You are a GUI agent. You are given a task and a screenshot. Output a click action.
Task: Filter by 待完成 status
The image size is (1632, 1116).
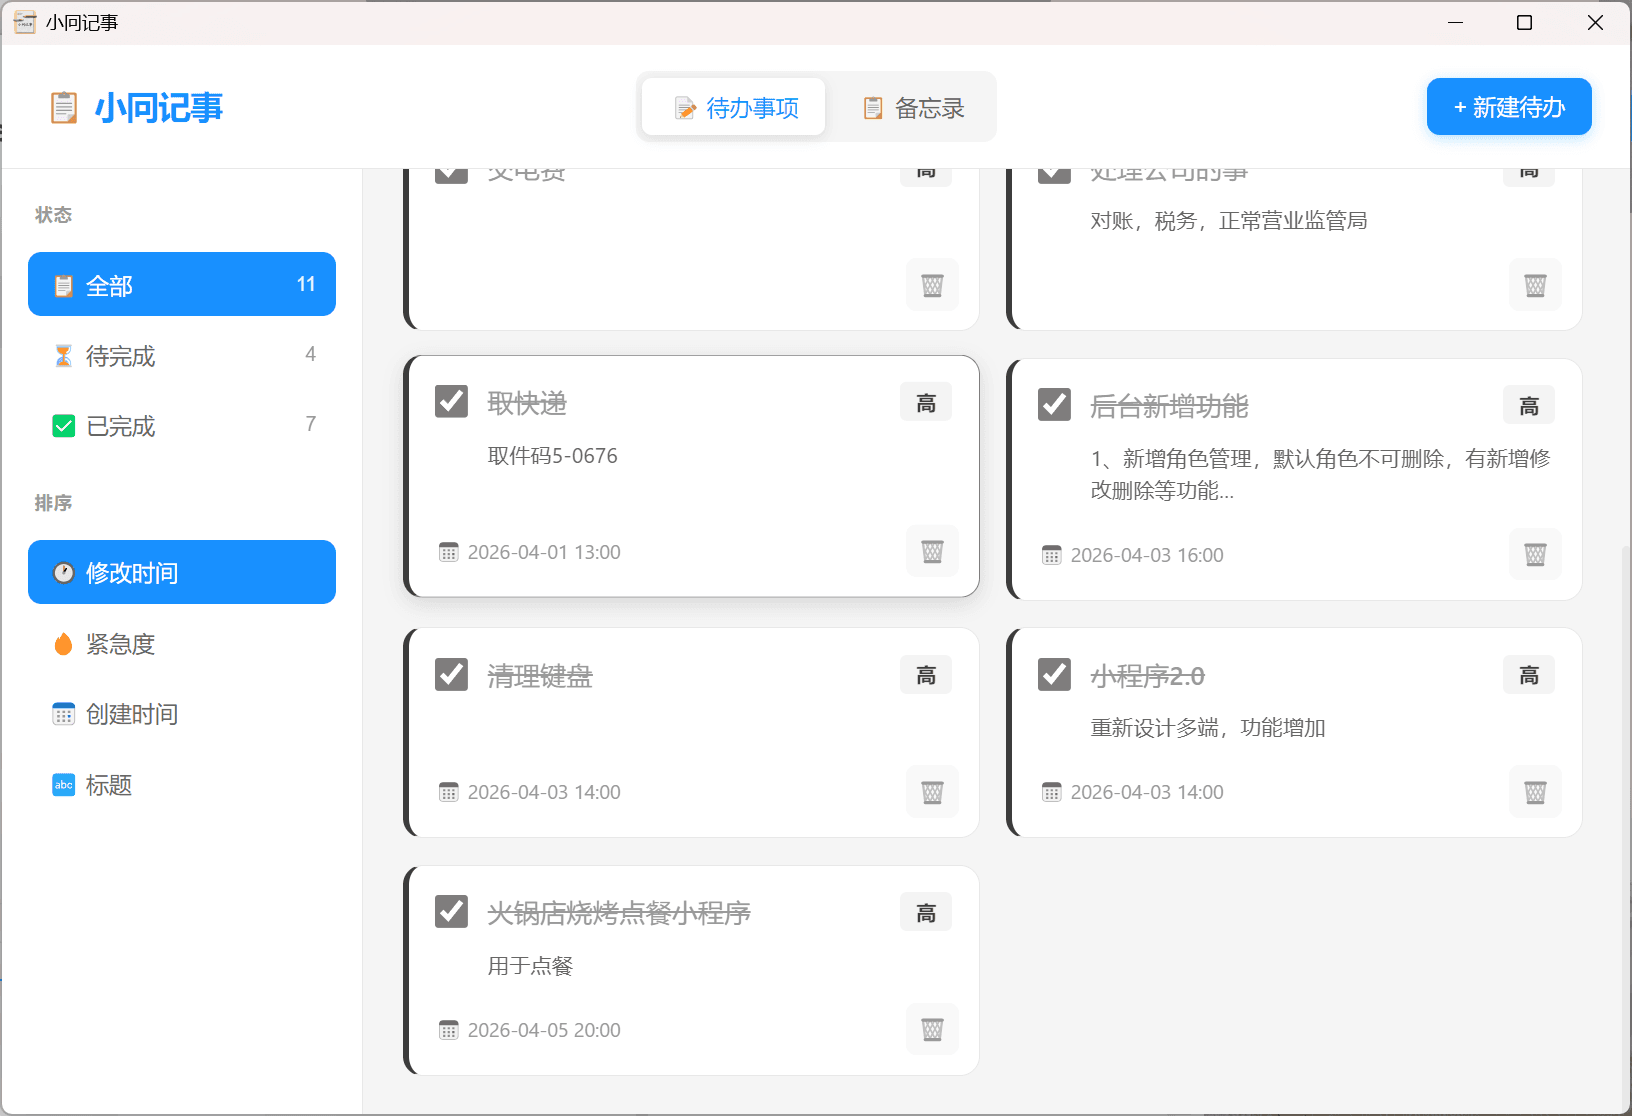coord(182,355)
